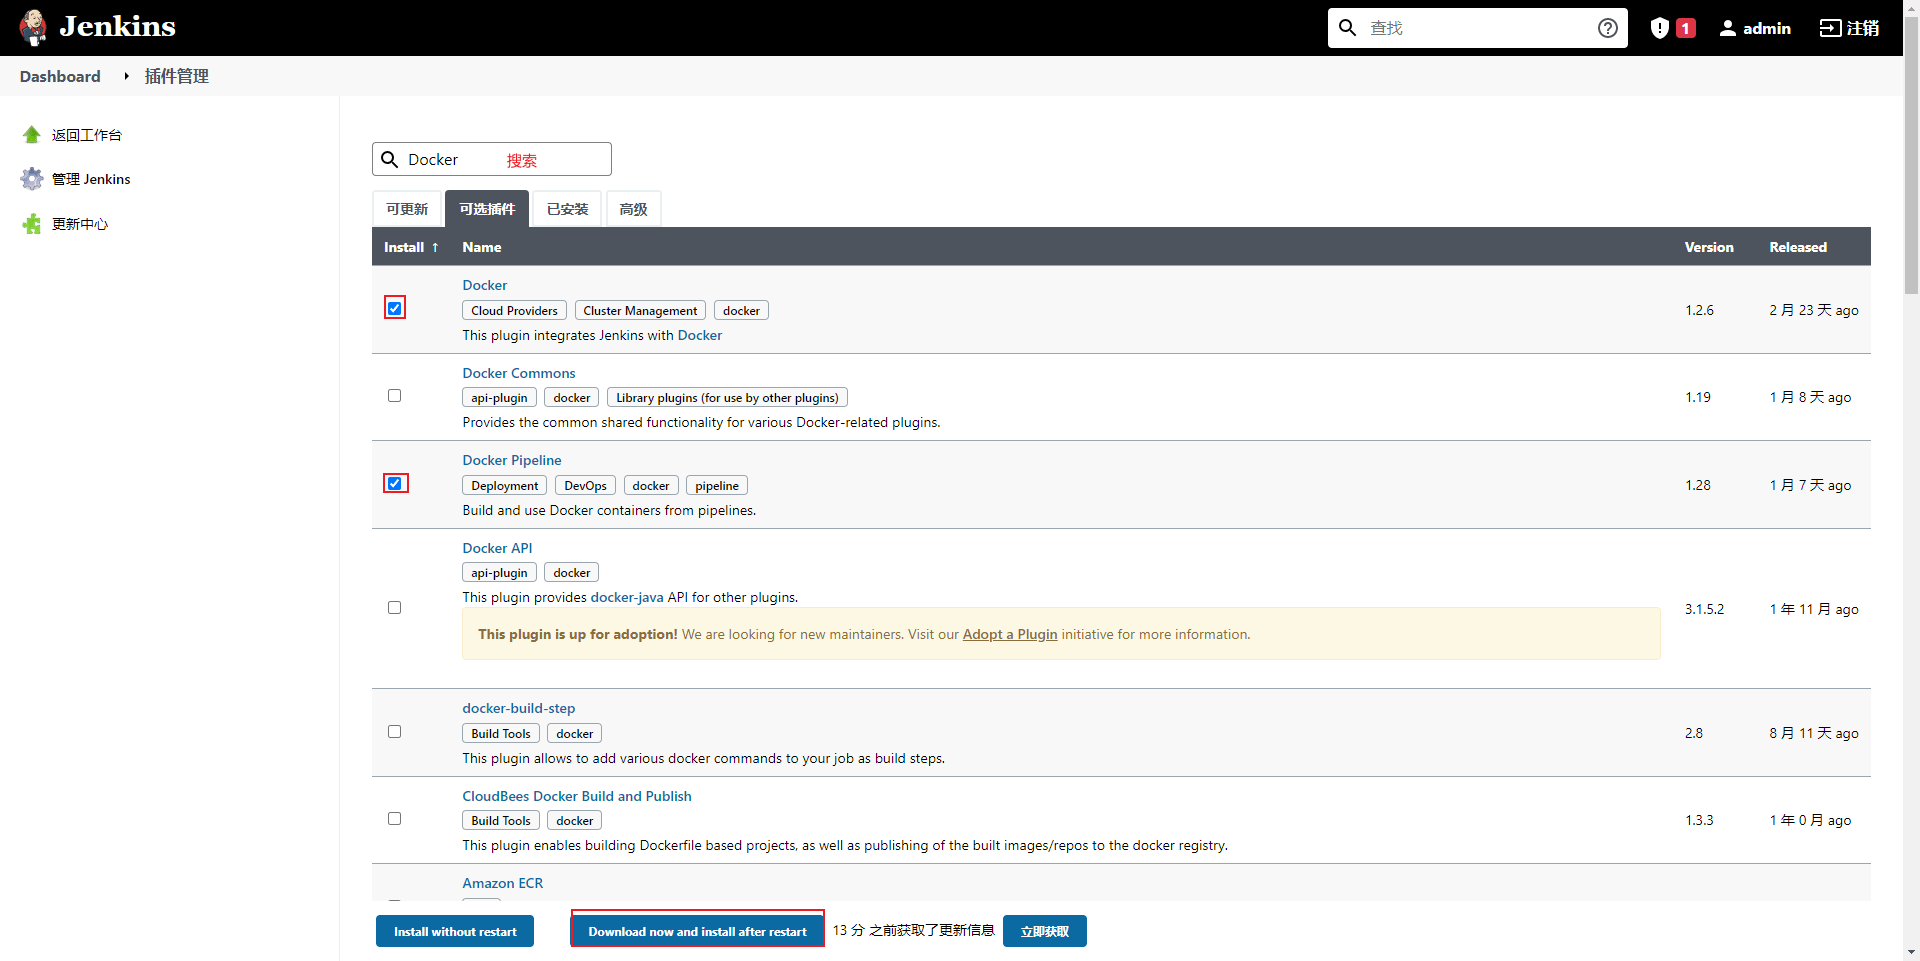Click the docker-java link in Docker API description

tap(627, 597)
